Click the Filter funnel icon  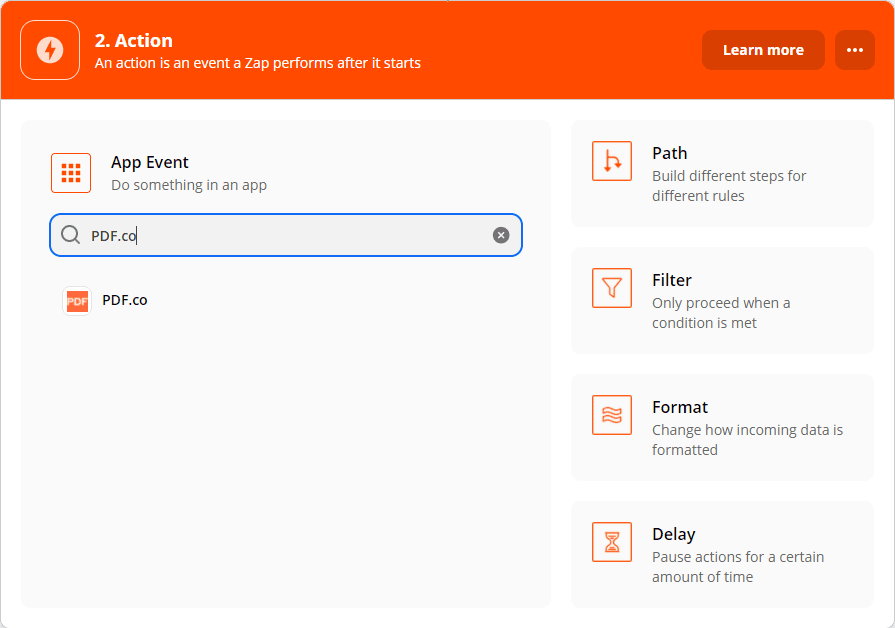(x=612, y=288)
